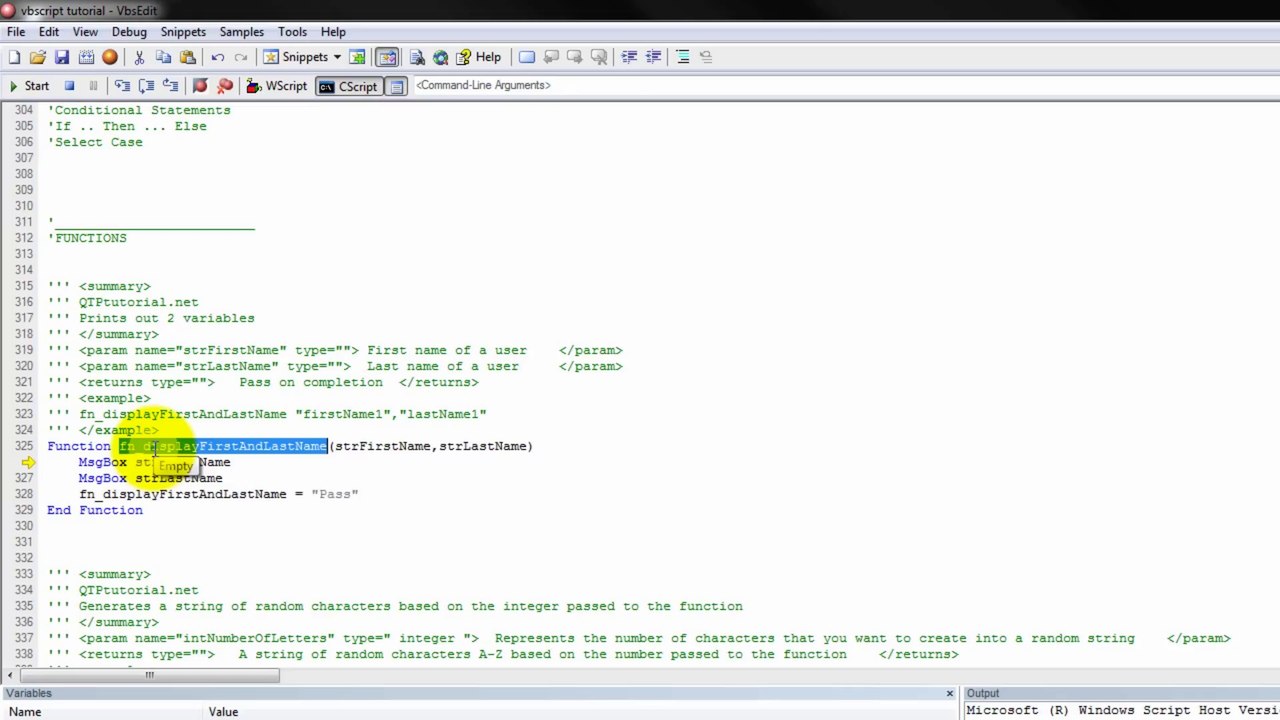Click the New file icon
The height and width of the screenshot is (720, 1280).
pyautogui.click(x=14, y=57)
